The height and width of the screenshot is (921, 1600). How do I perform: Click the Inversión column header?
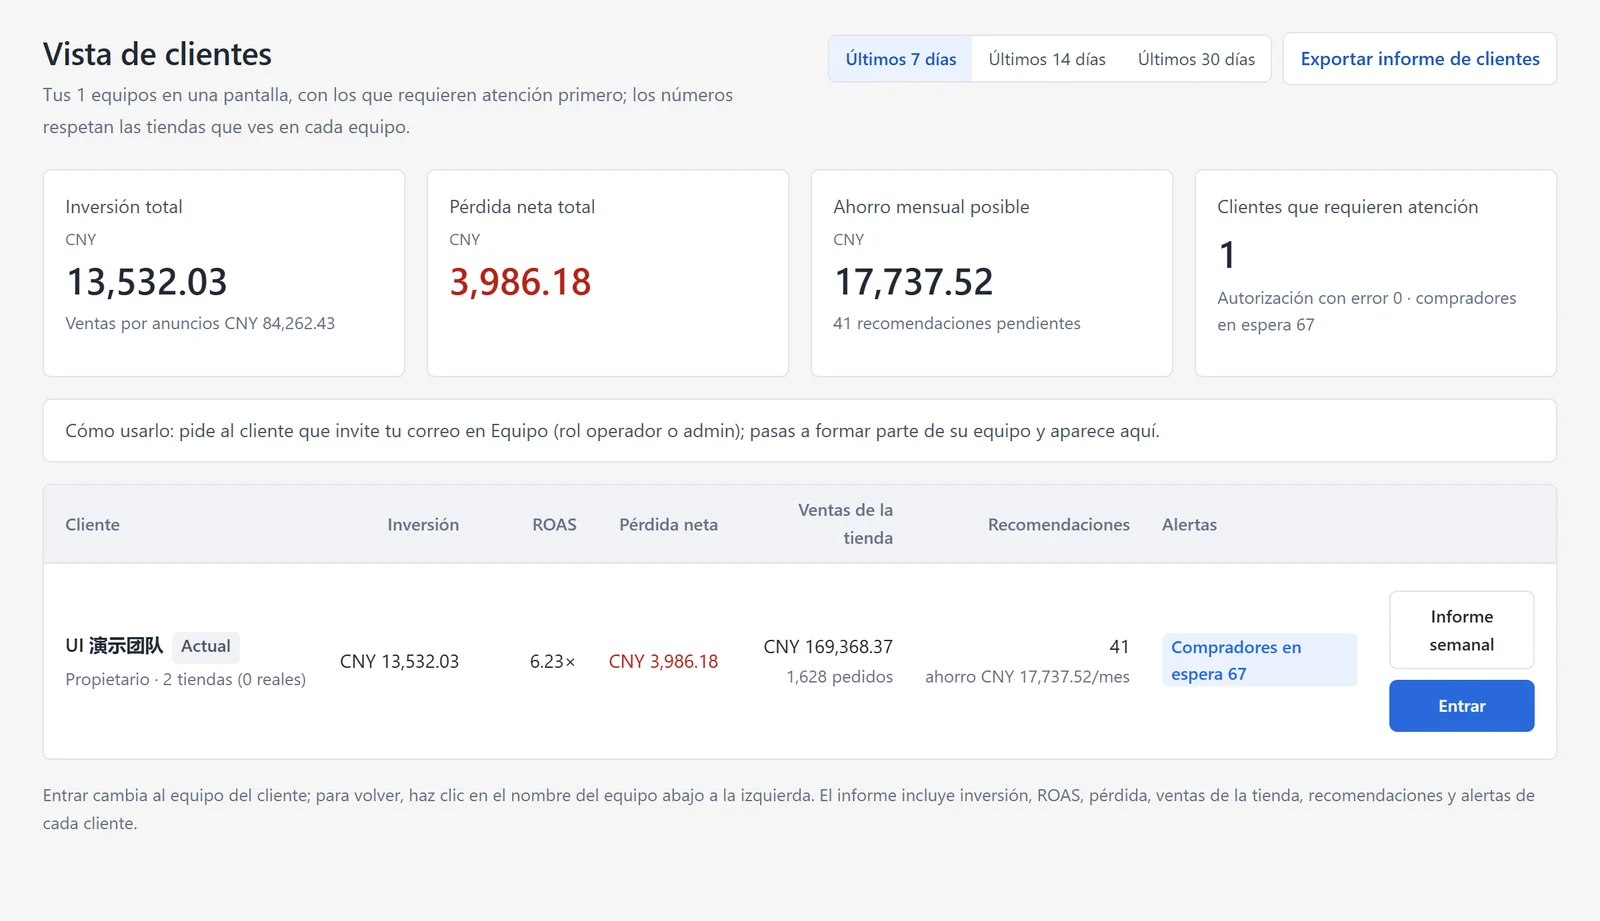coord(423,524)
